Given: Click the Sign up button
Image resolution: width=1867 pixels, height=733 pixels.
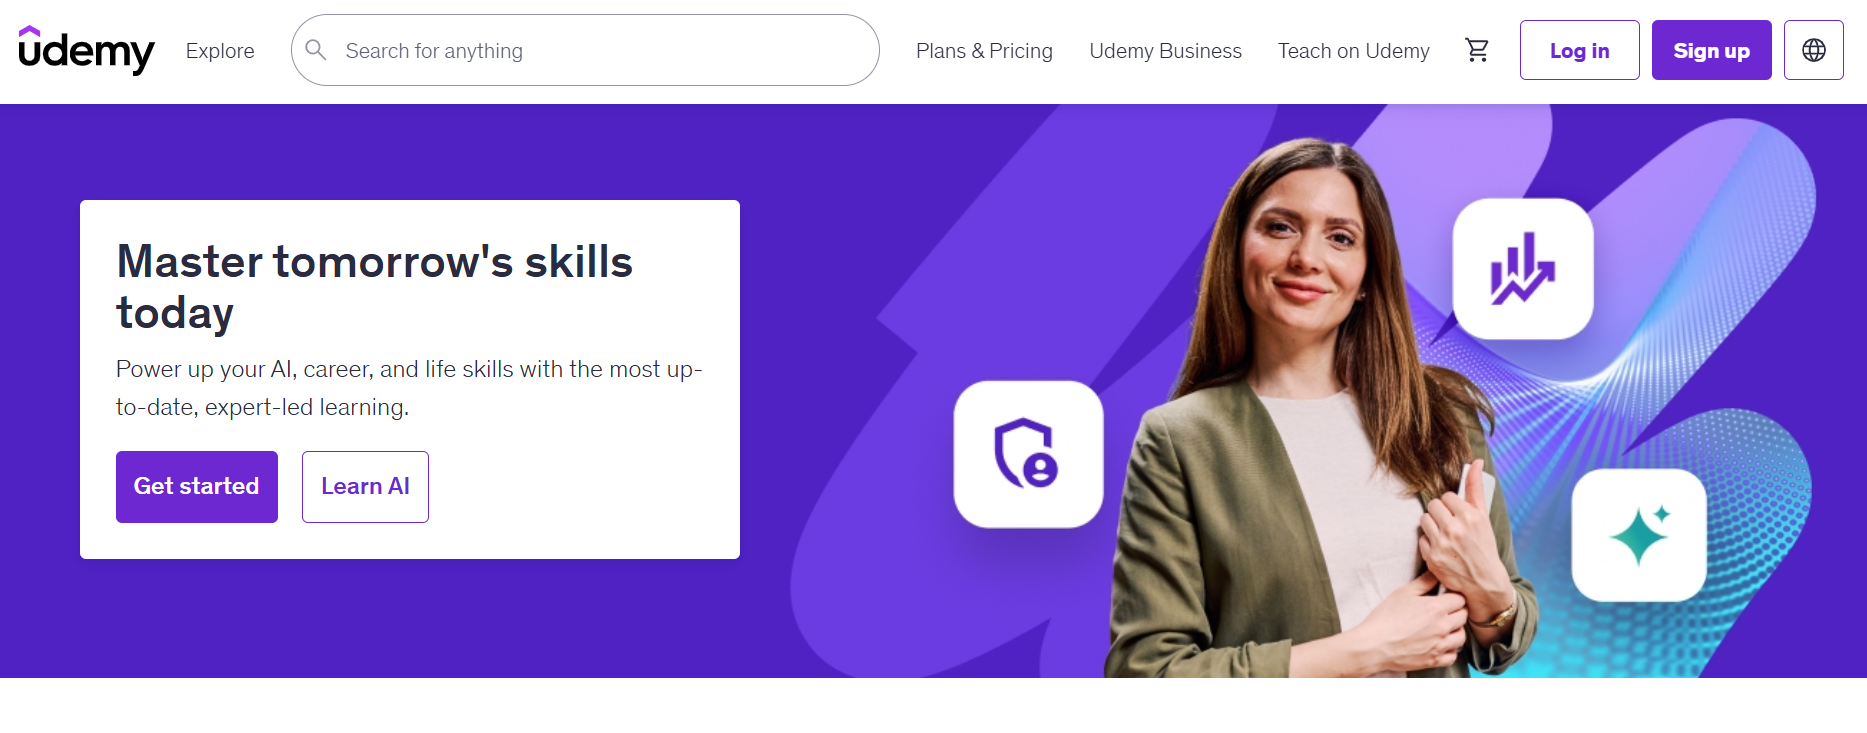Looking at the screenshot, I should 1712,50.
